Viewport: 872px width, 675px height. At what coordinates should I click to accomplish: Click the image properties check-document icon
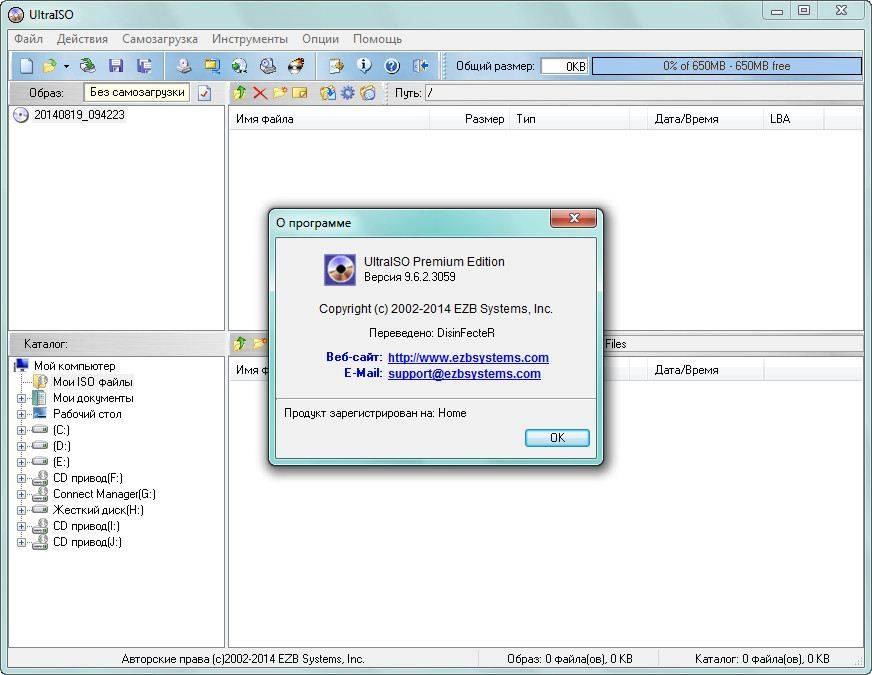pyautogui.click(x=205, y=93)
